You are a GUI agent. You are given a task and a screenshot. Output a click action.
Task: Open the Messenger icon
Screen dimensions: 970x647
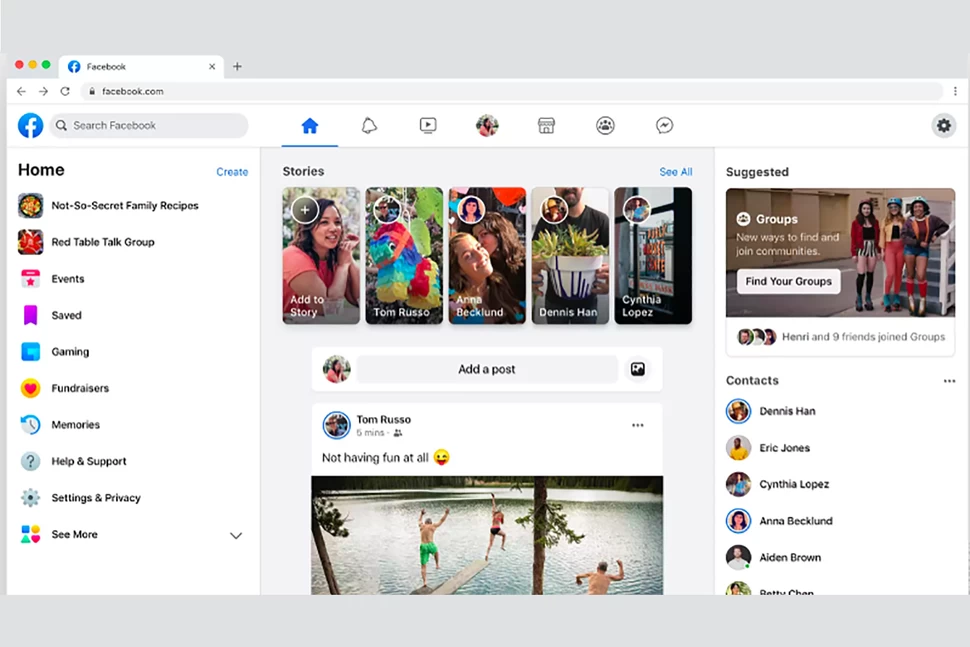coord(664,126)
